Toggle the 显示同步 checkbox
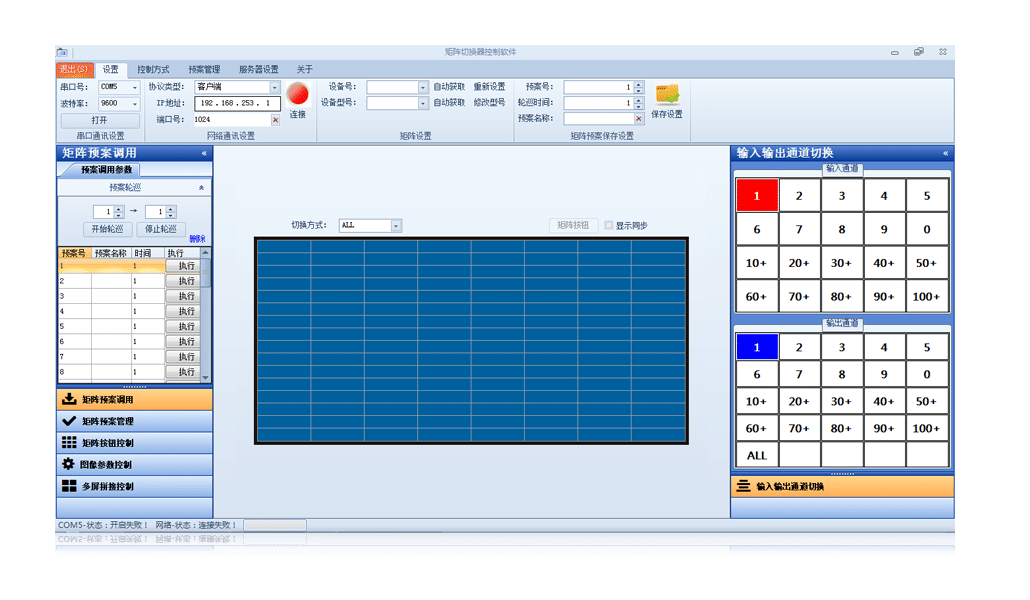The height and width of the screenshot is (600, 1030). [609, 226]
